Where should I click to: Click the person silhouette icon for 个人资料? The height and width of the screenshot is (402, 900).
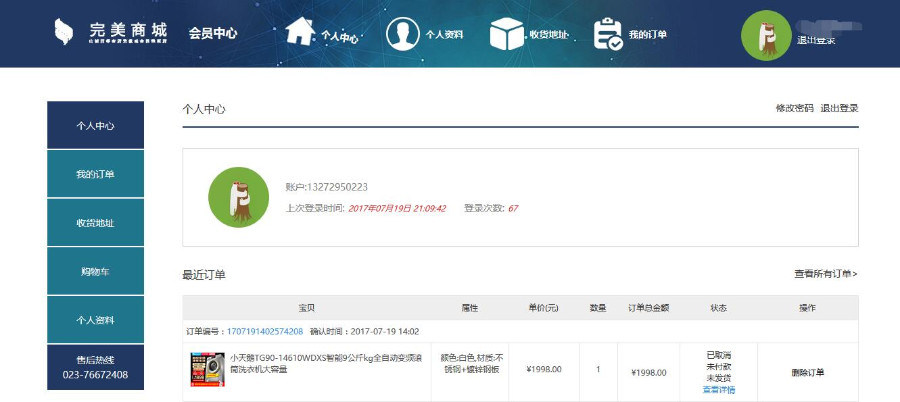tap(403, 34)
